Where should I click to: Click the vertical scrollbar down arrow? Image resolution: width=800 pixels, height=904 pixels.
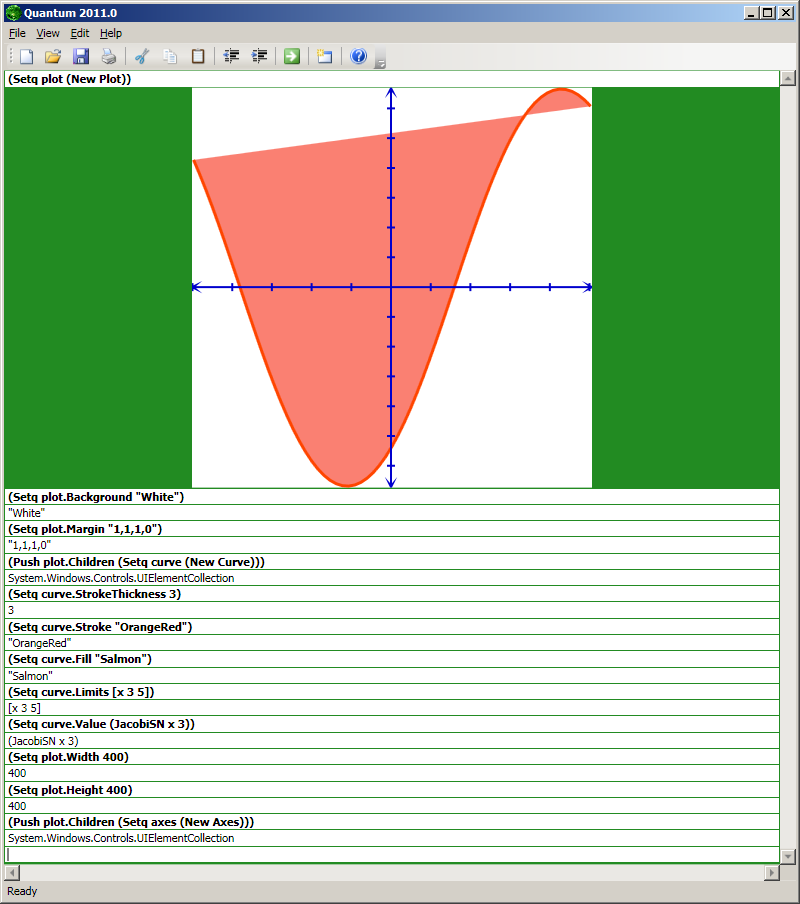click(x=788, y=856)
